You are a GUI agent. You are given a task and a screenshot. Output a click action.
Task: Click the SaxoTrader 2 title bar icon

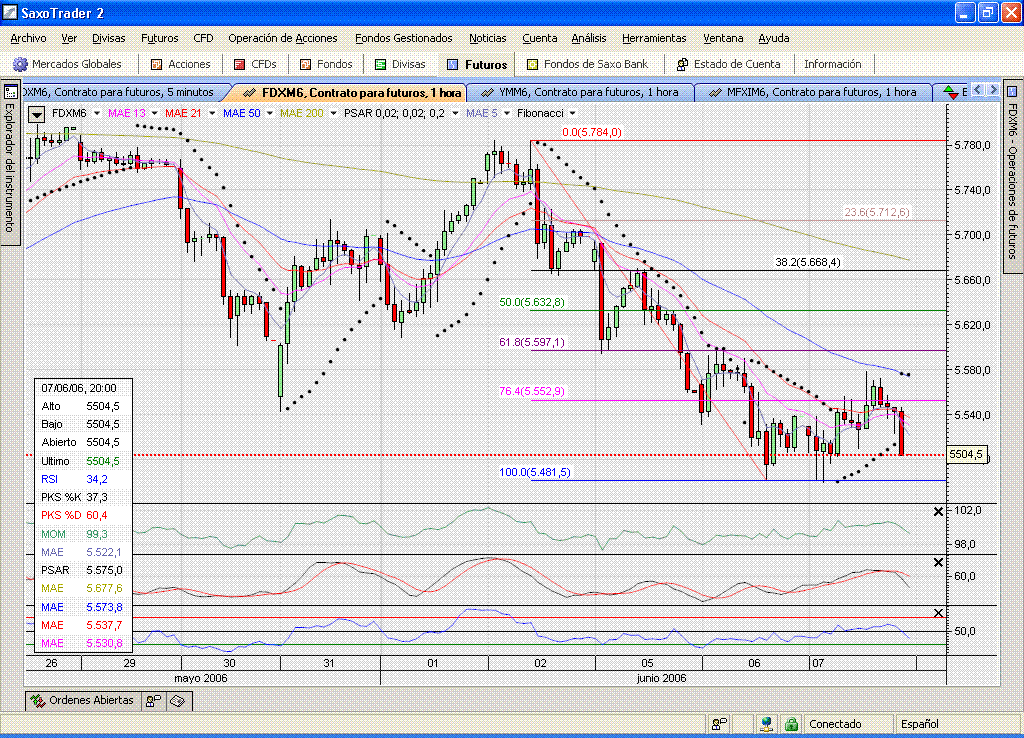(10, 12)
